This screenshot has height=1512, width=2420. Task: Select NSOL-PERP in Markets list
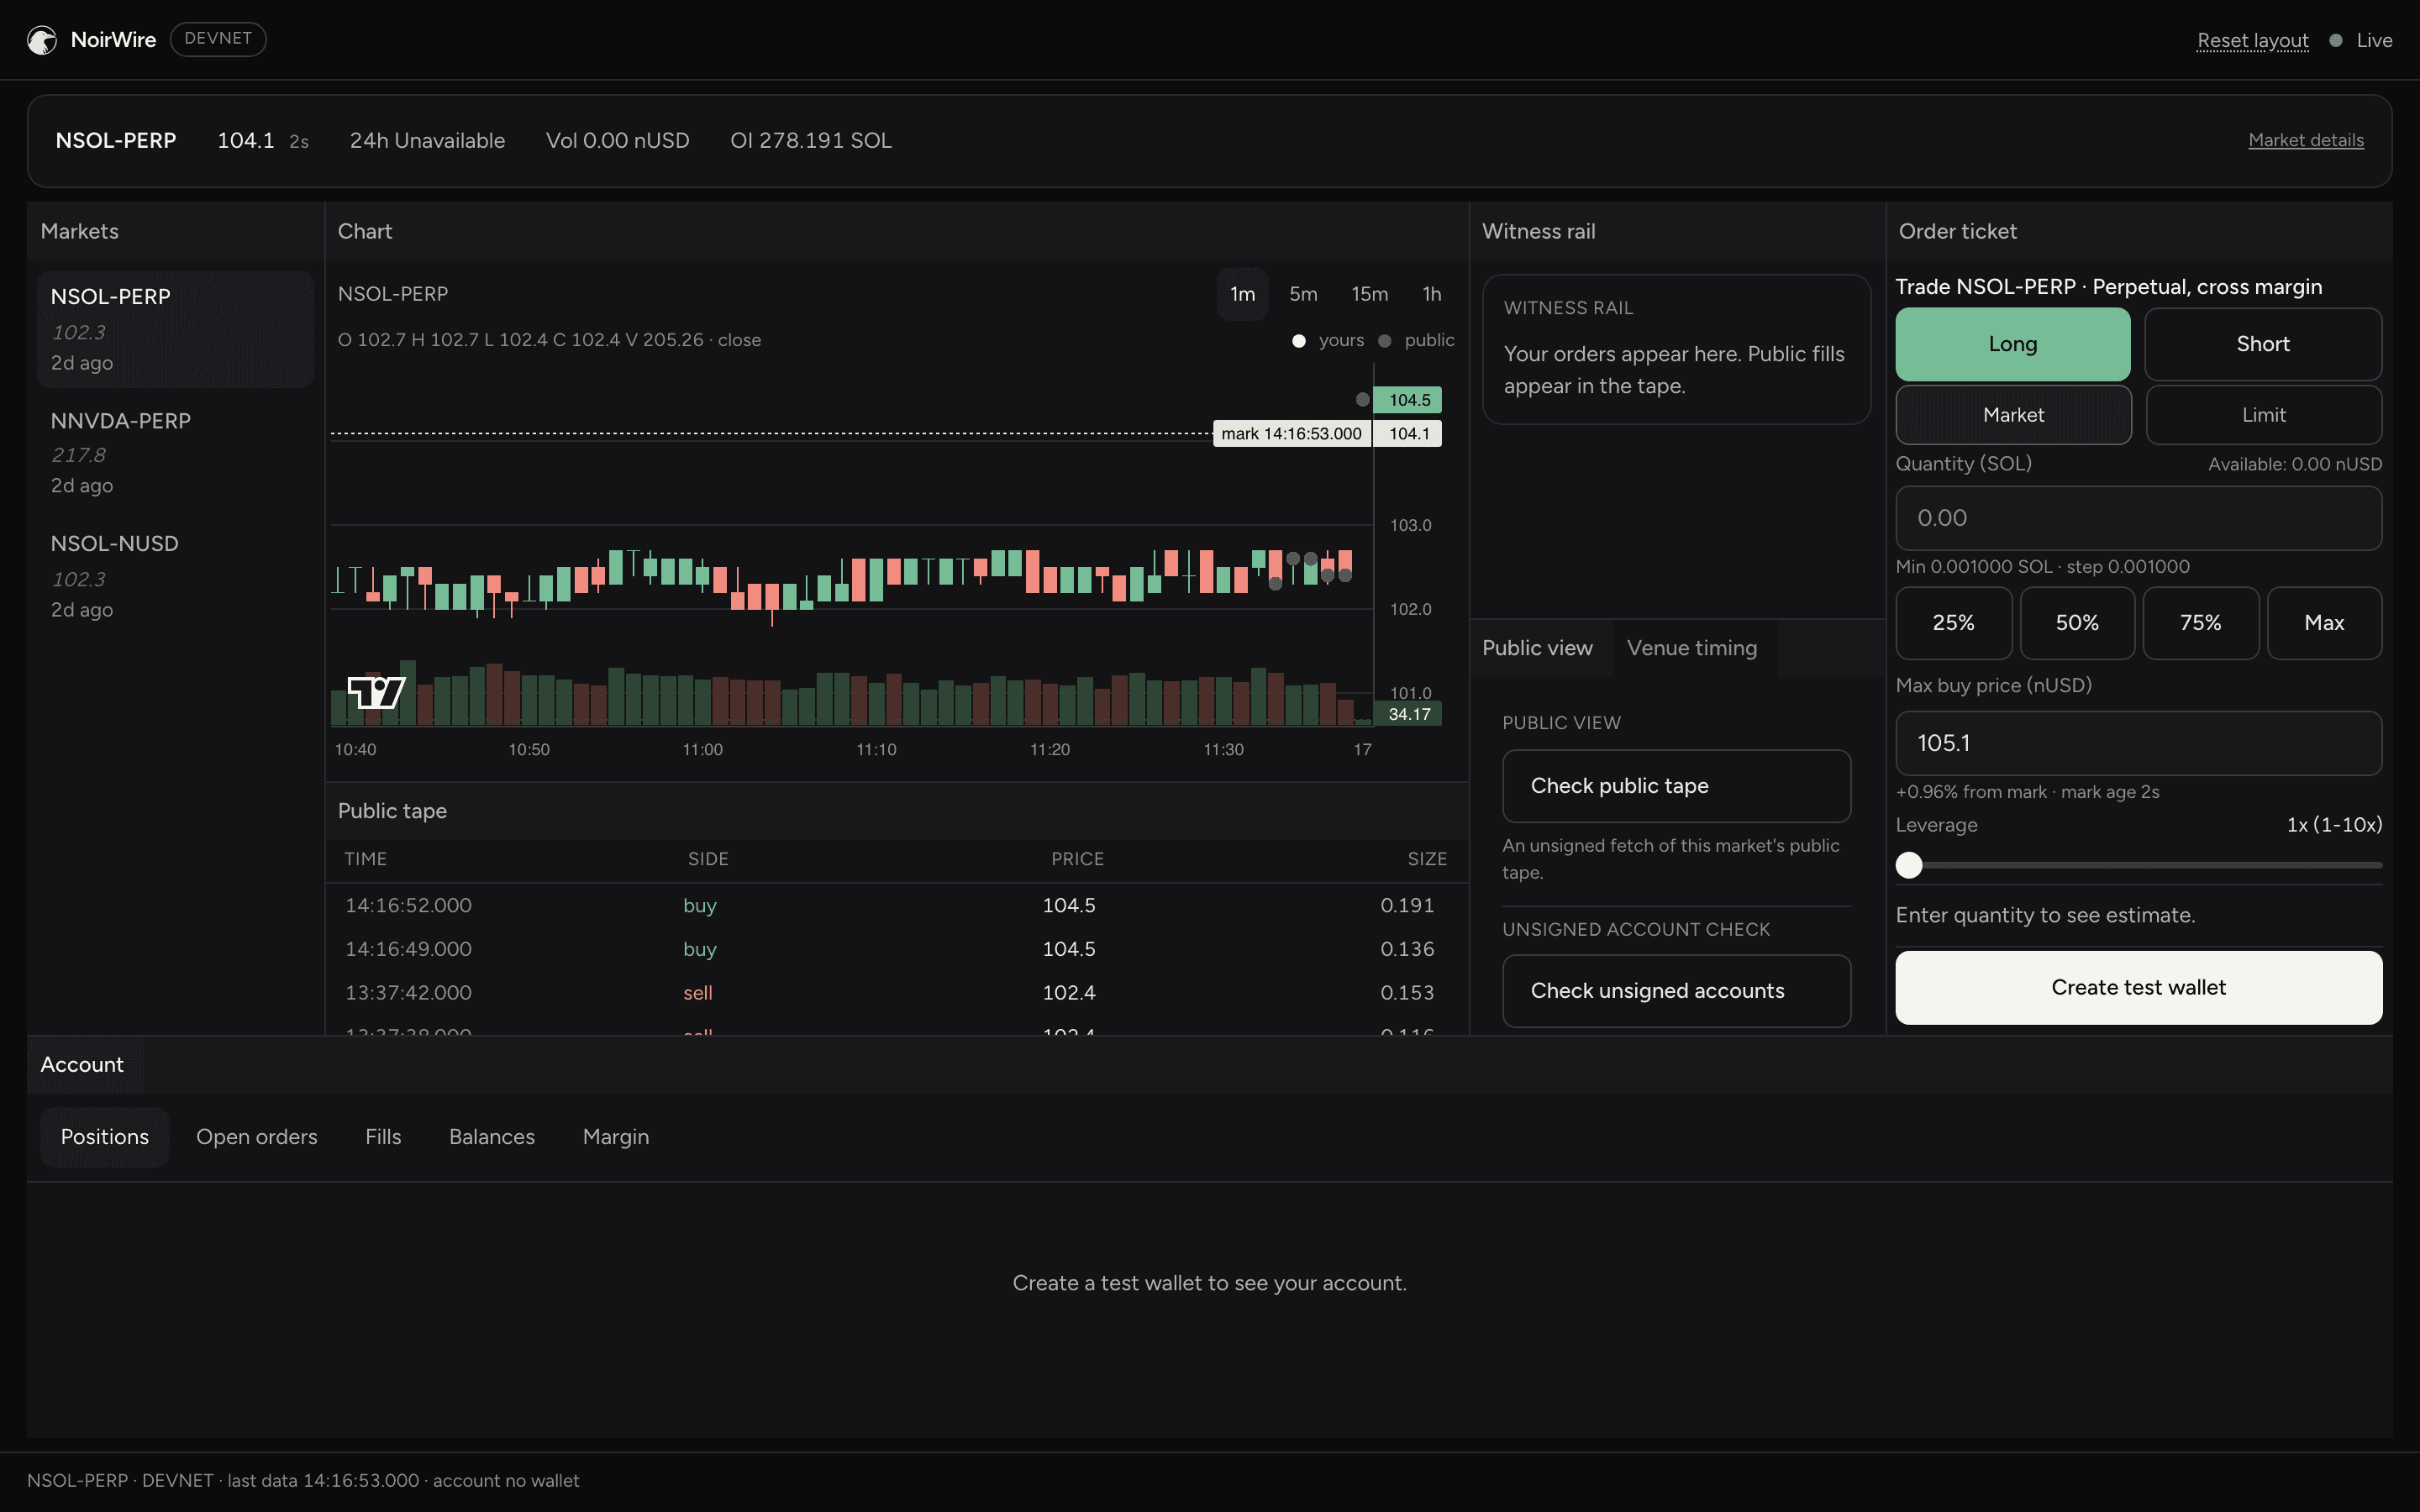[x=175, y=329]
